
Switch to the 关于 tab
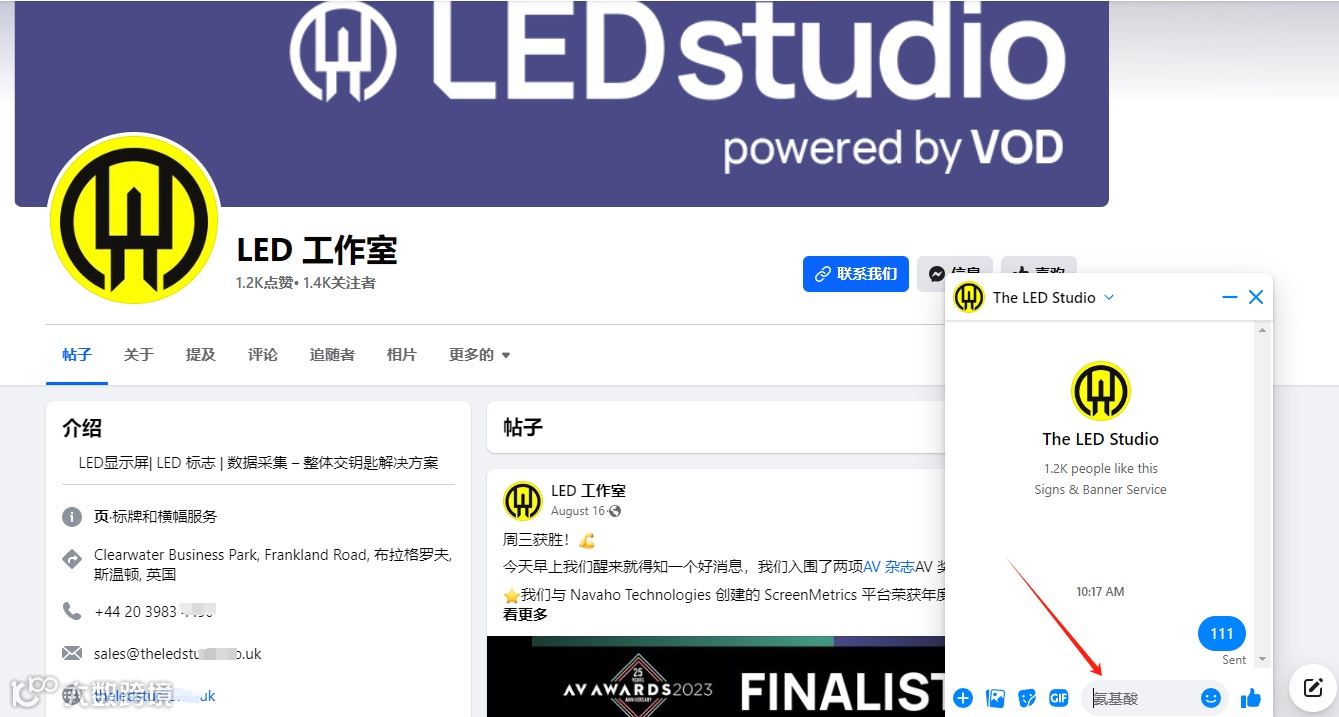(x=139, y=355)
